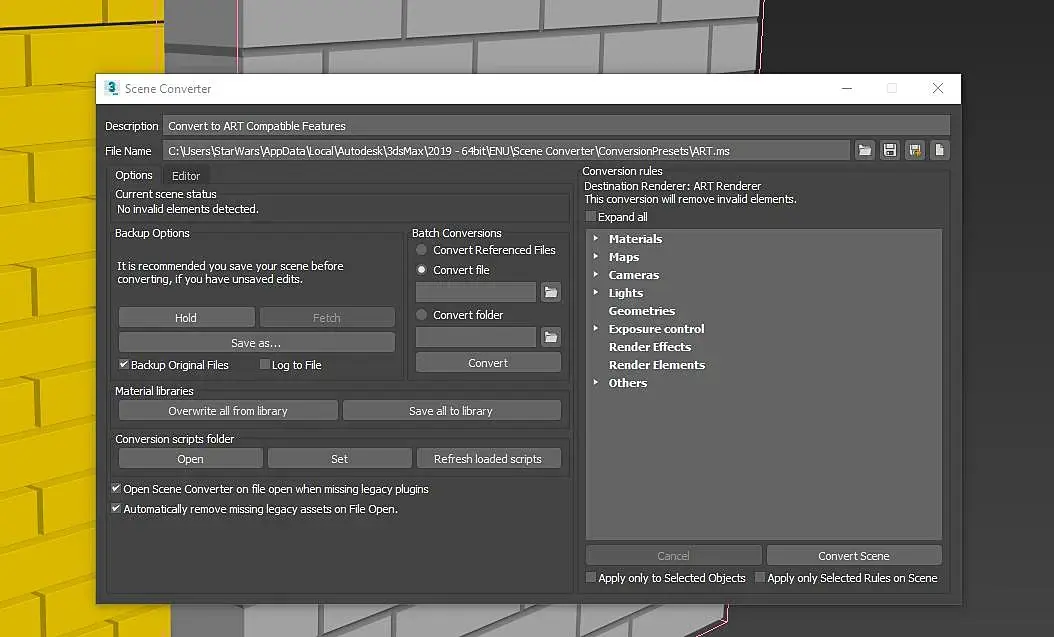1054x637 pixels.
Task: Click the Fetch button
Action: [327, 317]
